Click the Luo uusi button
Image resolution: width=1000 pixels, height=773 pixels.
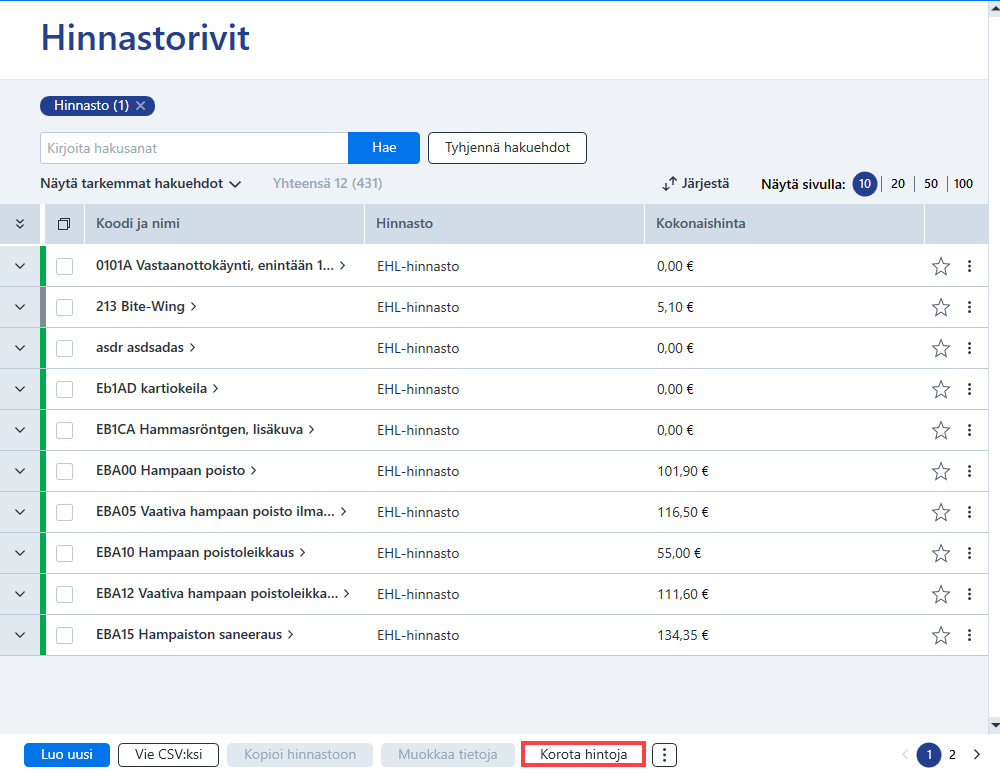[67, 755]
